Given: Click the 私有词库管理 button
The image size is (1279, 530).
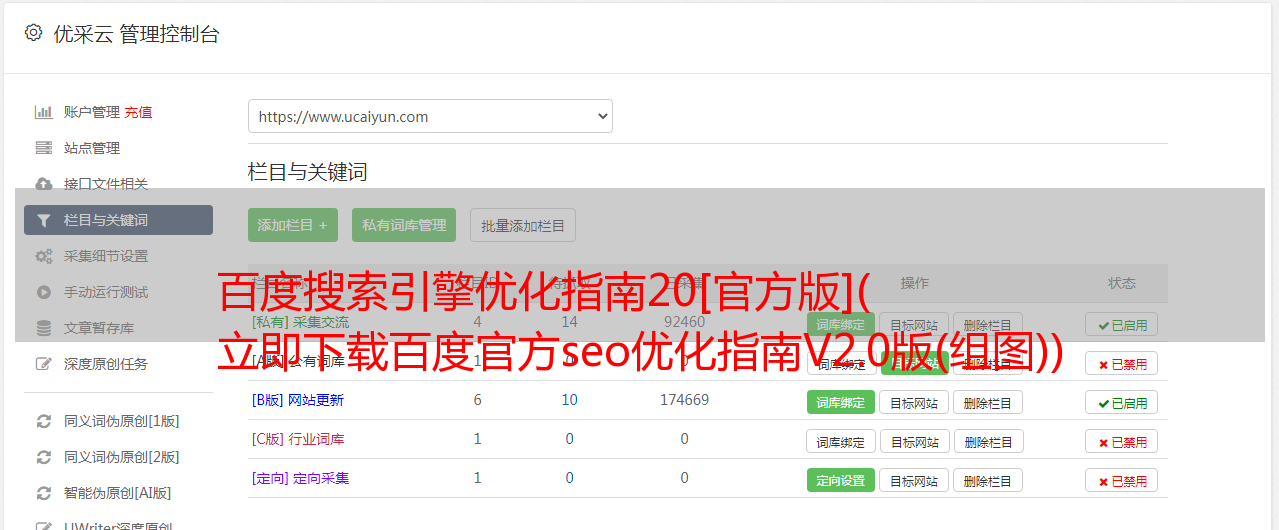Looking at the screenshot, I should click(404, 225).
